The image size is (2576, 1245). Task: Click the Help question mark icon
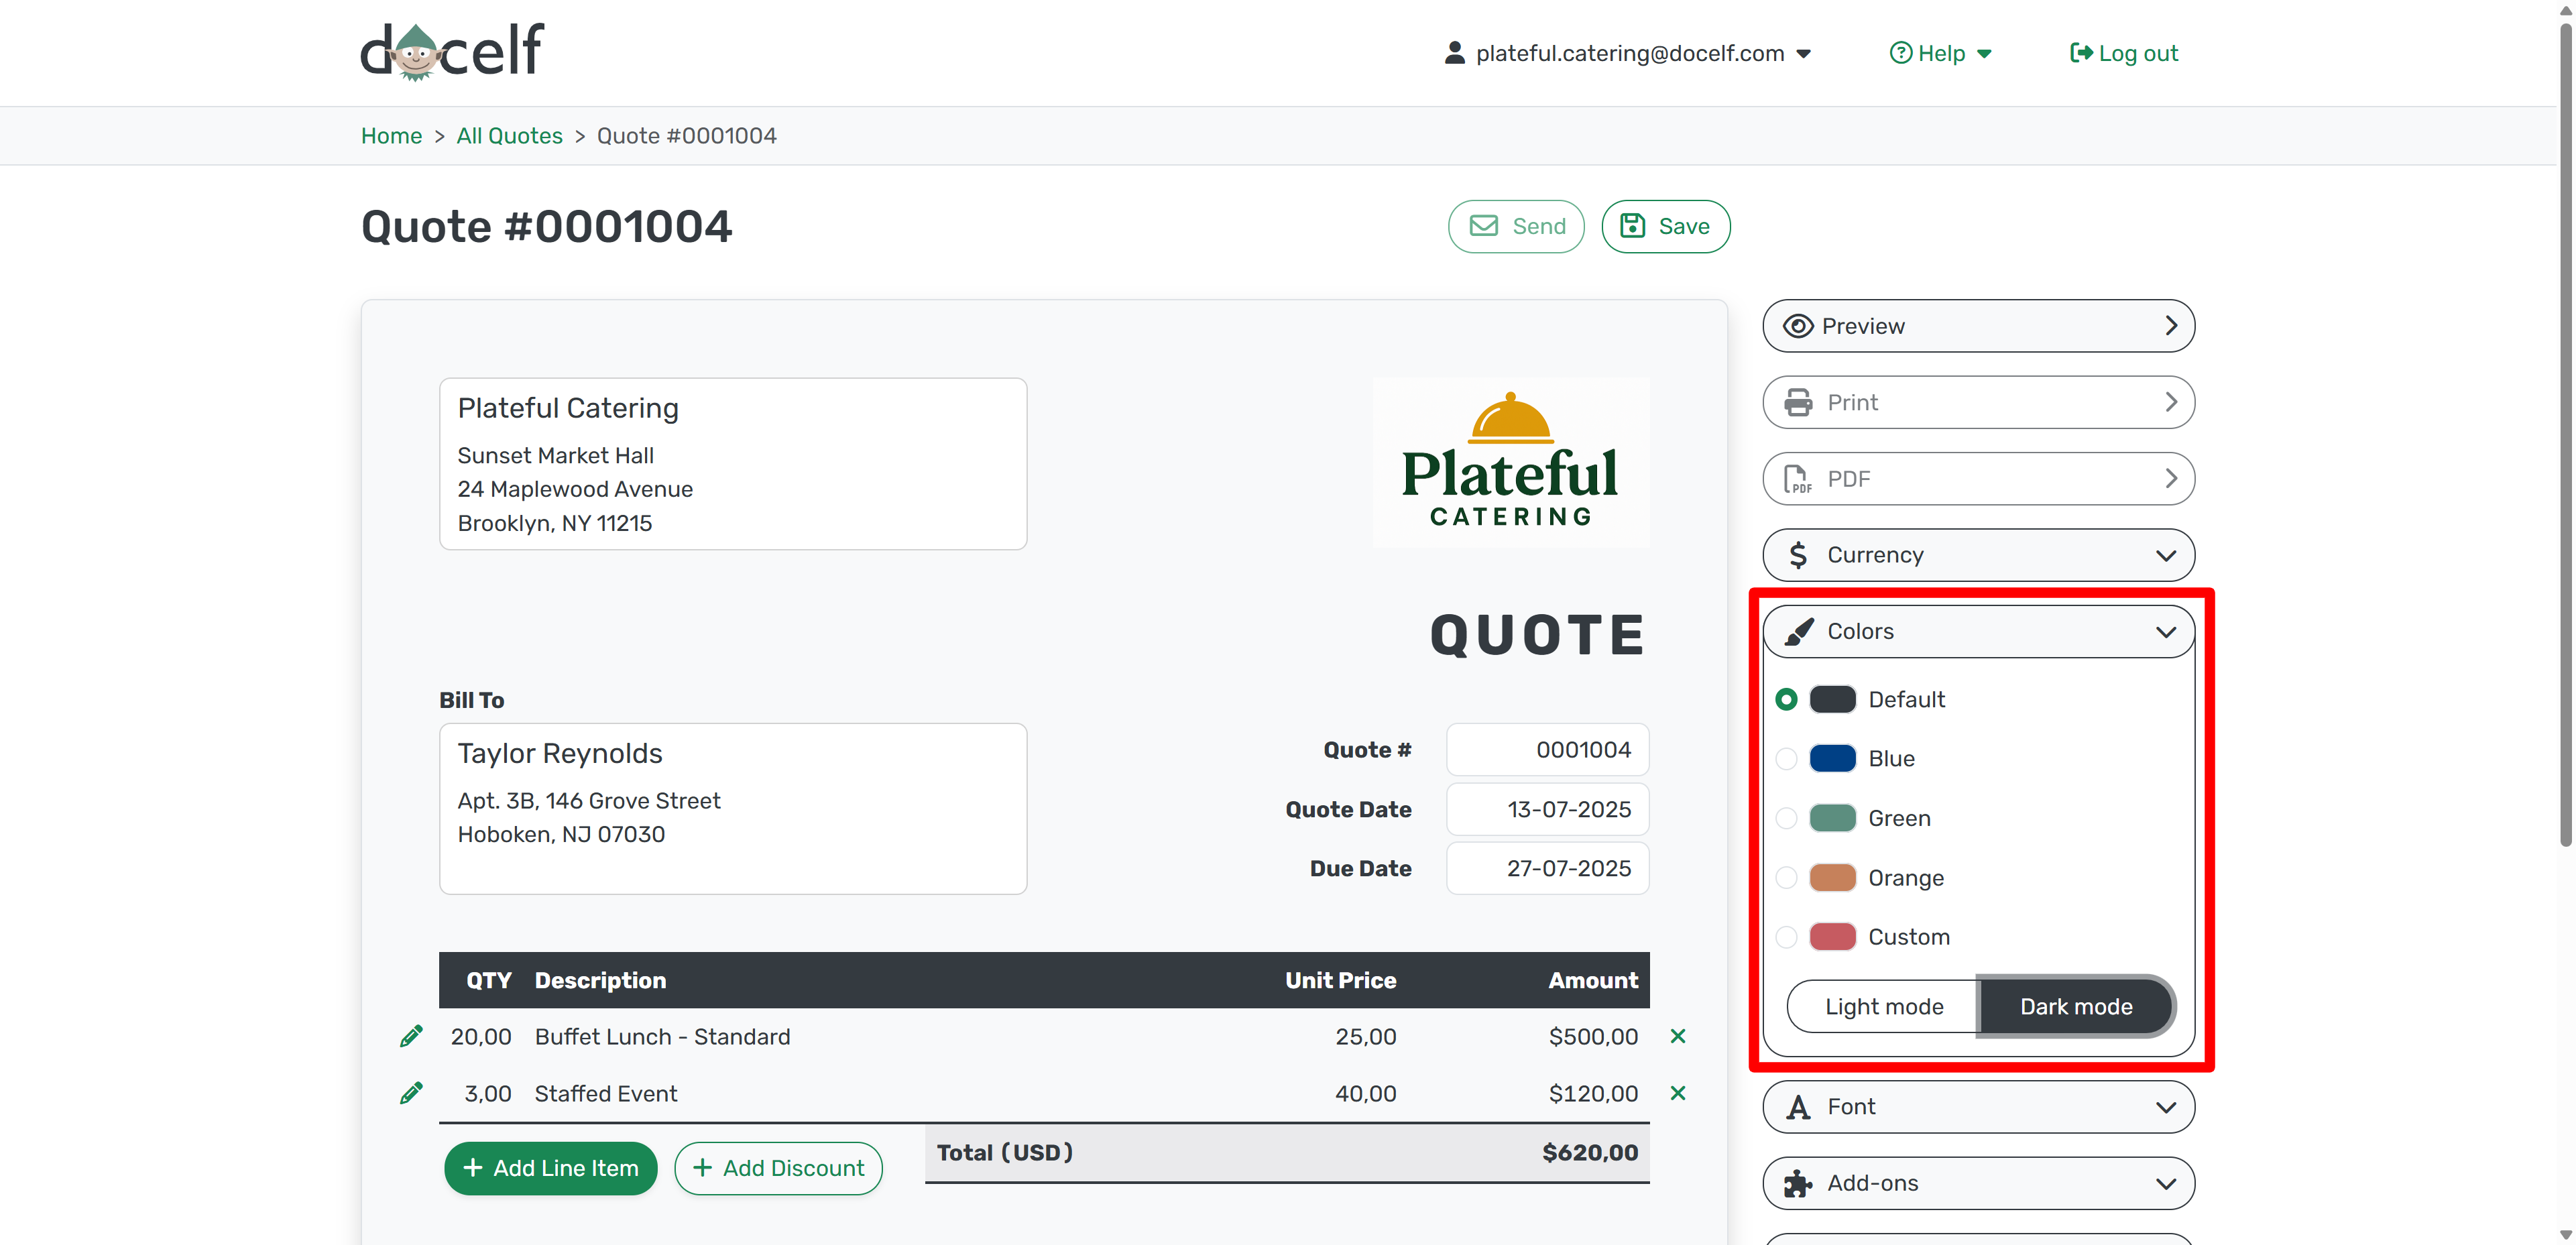pyautogui.click(x=1900, y=53)
